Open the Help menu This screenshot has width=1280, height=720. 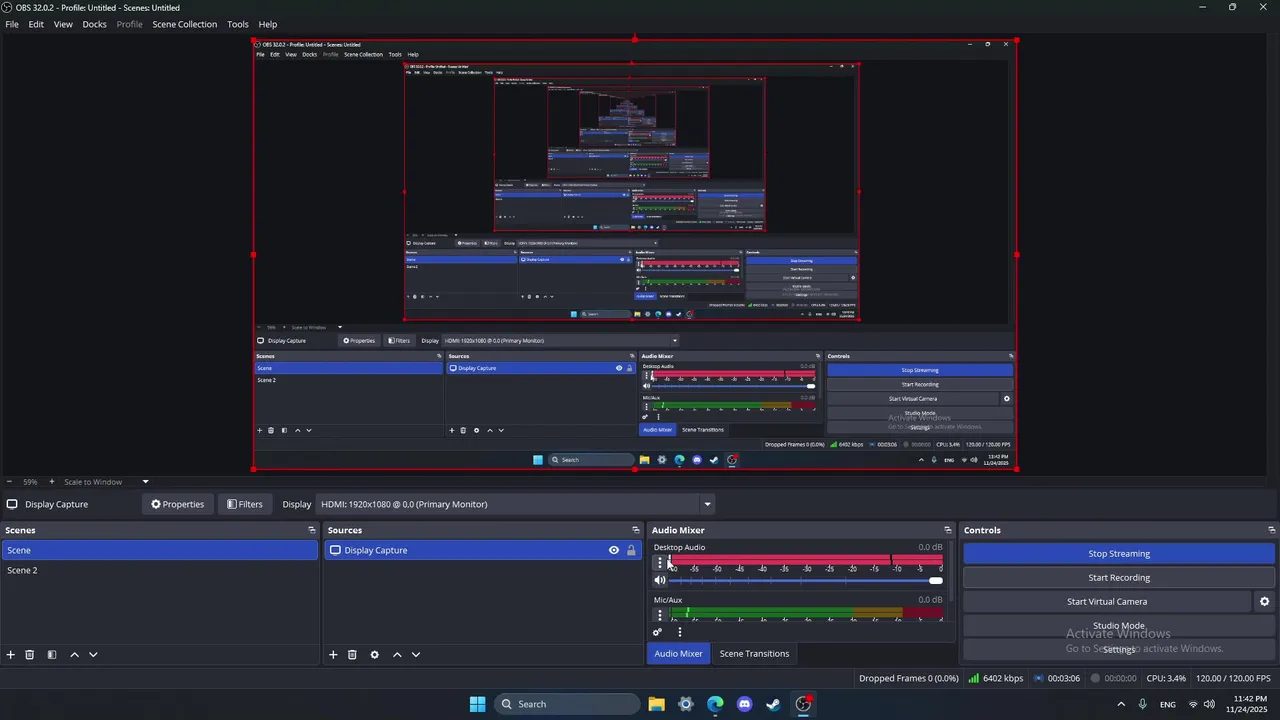(268, 24)
